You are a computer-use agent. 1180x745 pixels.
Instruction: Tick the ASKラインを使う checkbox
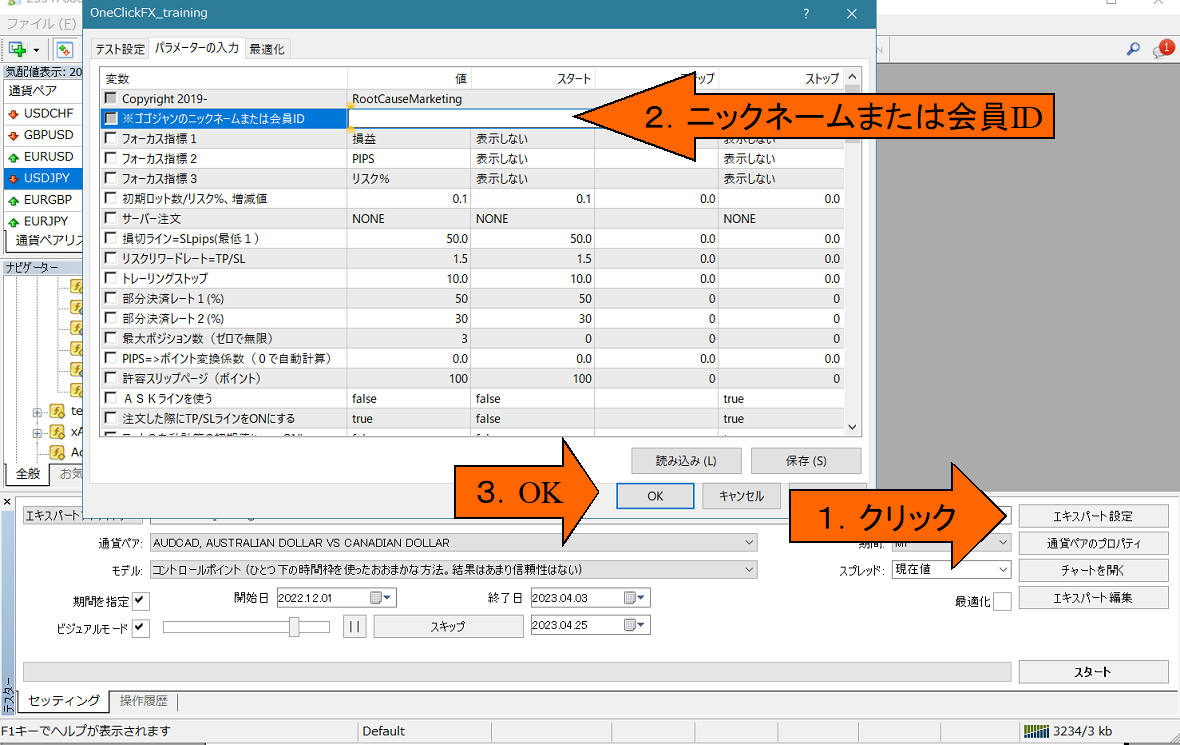click(111, 398)
